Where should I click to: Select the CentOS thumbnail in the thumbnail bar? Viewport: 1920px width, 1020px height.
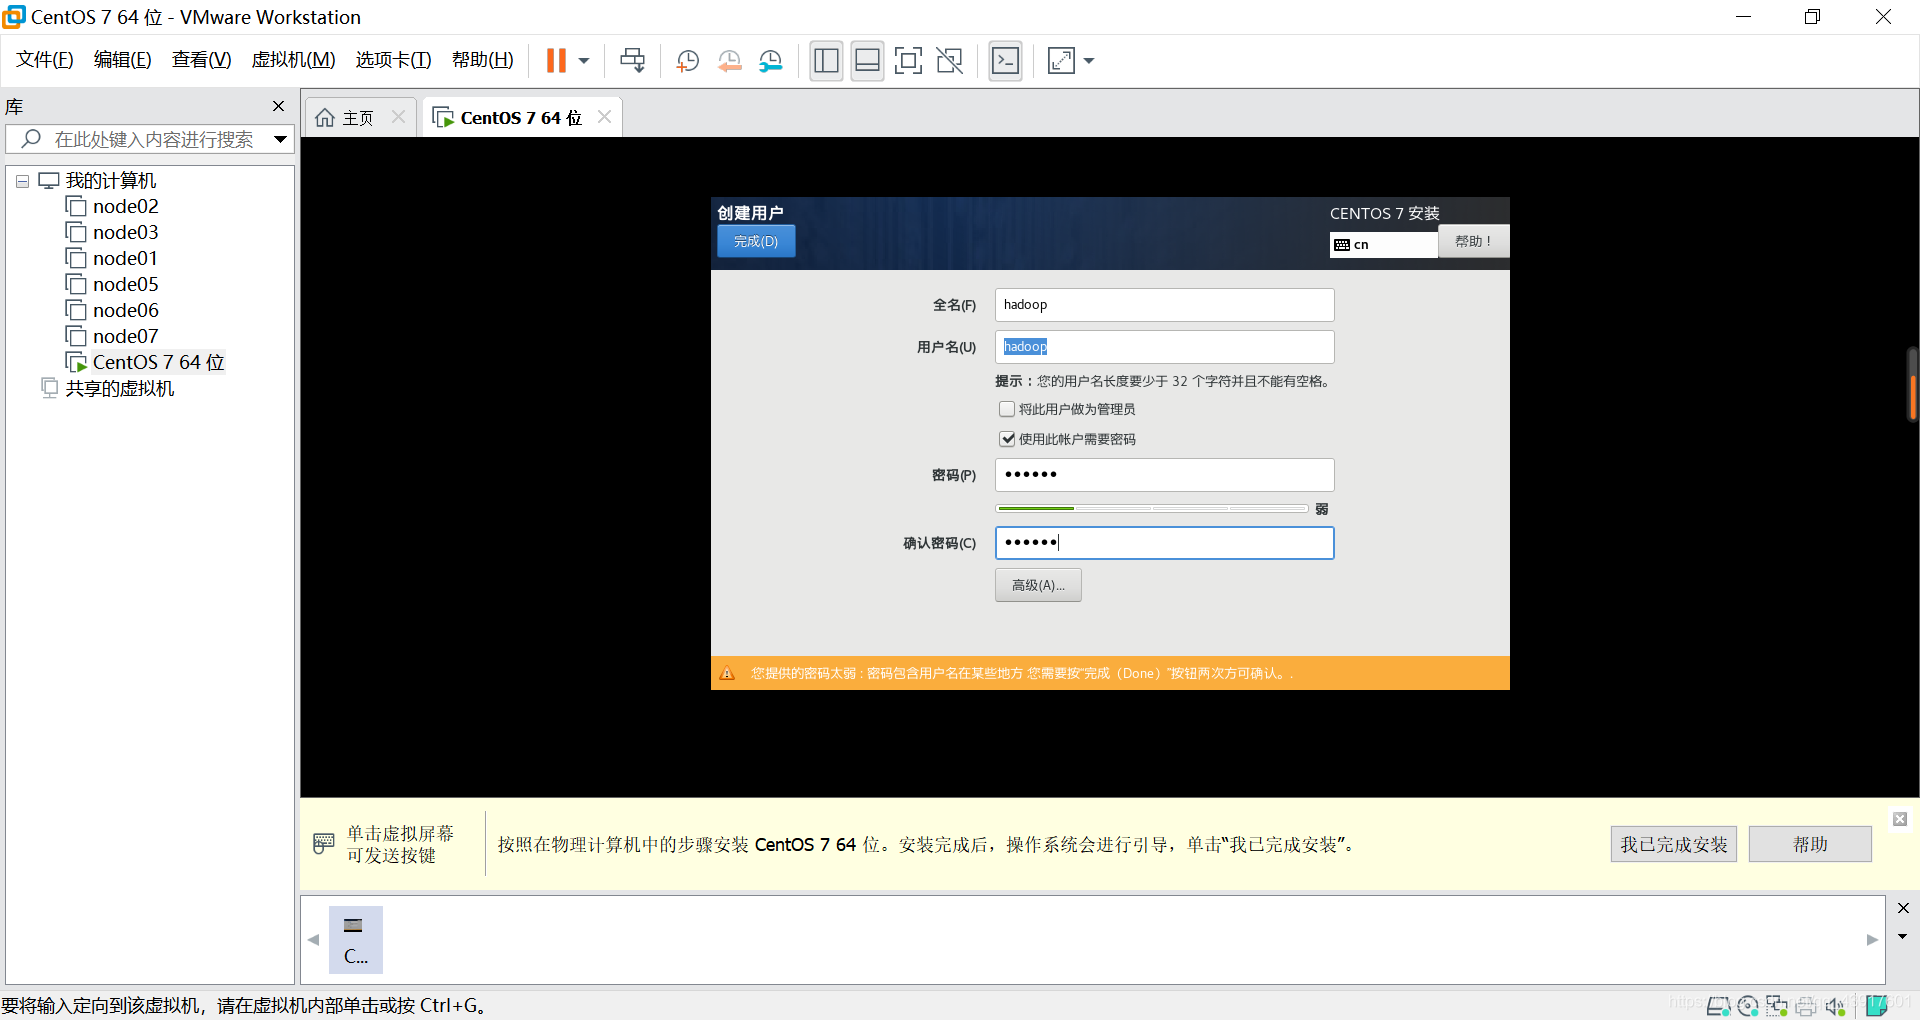[355, 940]
